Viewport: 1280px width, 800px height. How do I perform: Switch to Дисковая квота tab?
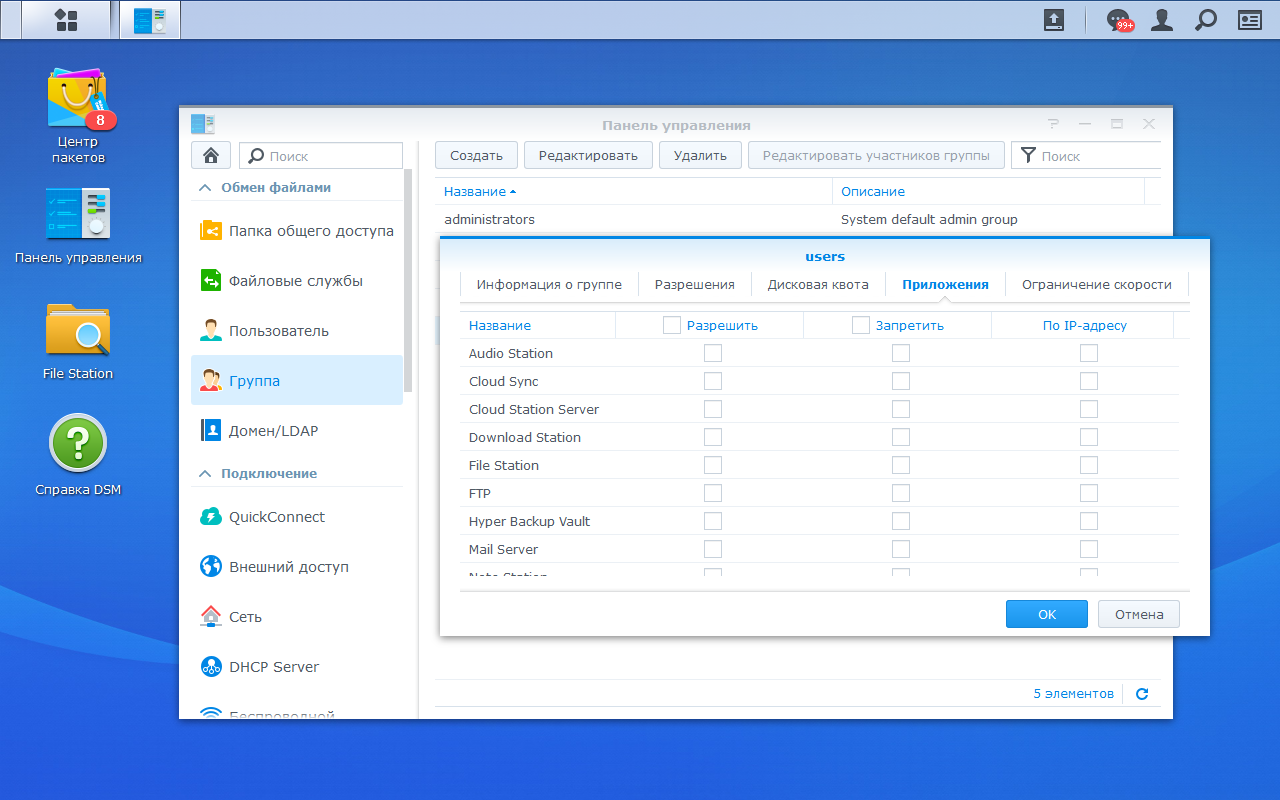pos(819,285)
